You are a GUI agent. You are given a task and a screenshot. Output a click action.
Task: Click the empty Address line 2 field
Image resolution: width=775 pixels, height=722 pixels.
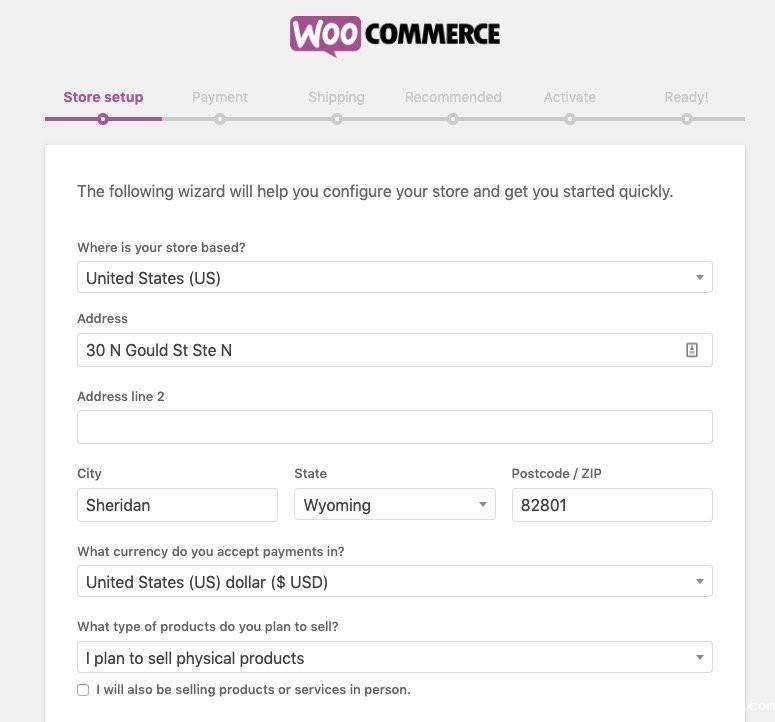coord(394,427)
